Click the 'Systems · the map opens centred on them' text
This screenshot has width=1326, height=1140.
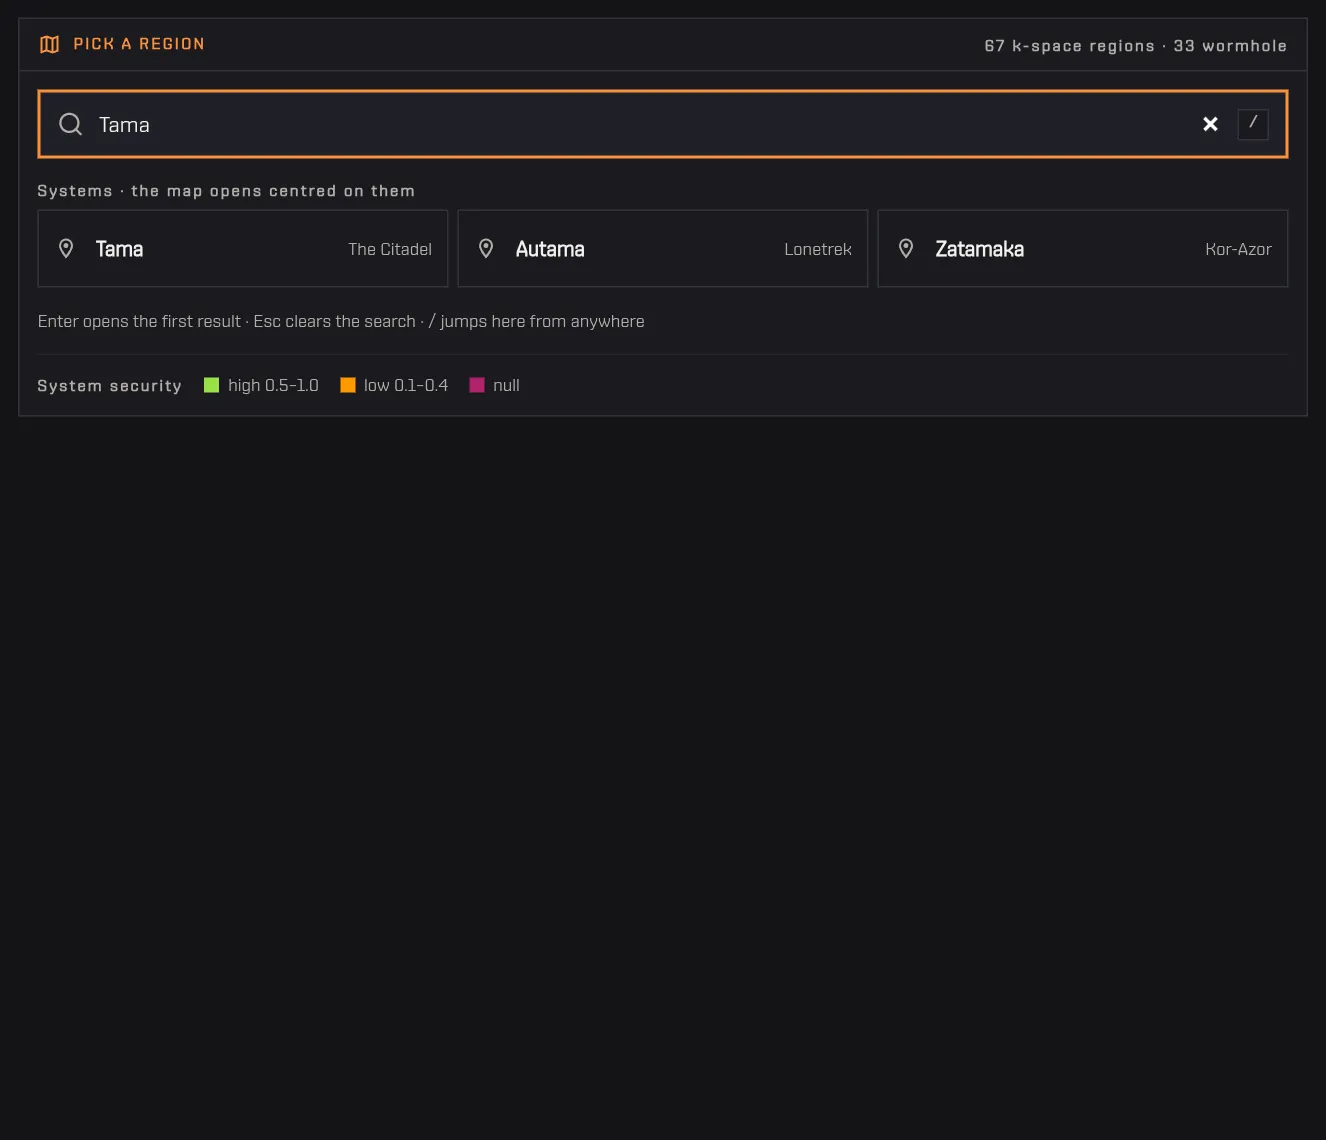coord(226,191)
